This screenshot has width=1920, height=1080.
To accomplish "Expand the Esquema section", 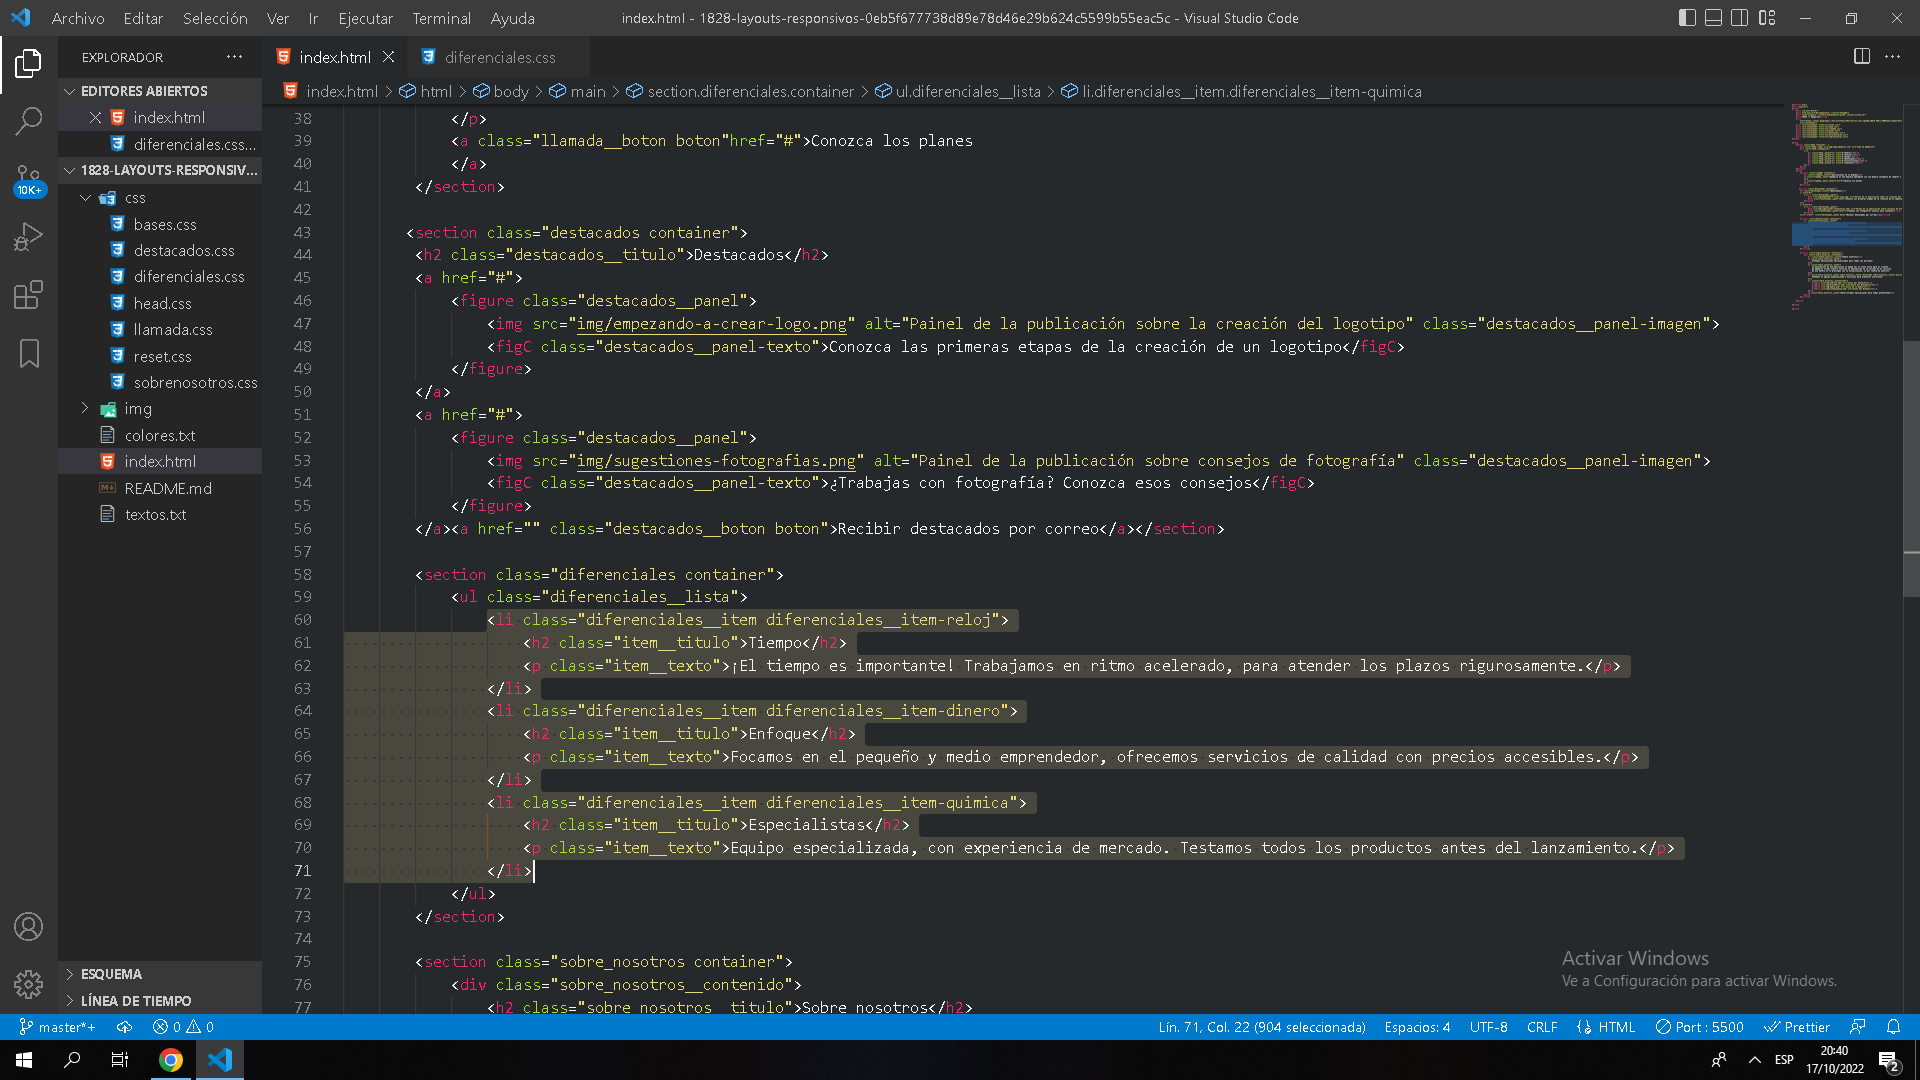I will (160, 974).
